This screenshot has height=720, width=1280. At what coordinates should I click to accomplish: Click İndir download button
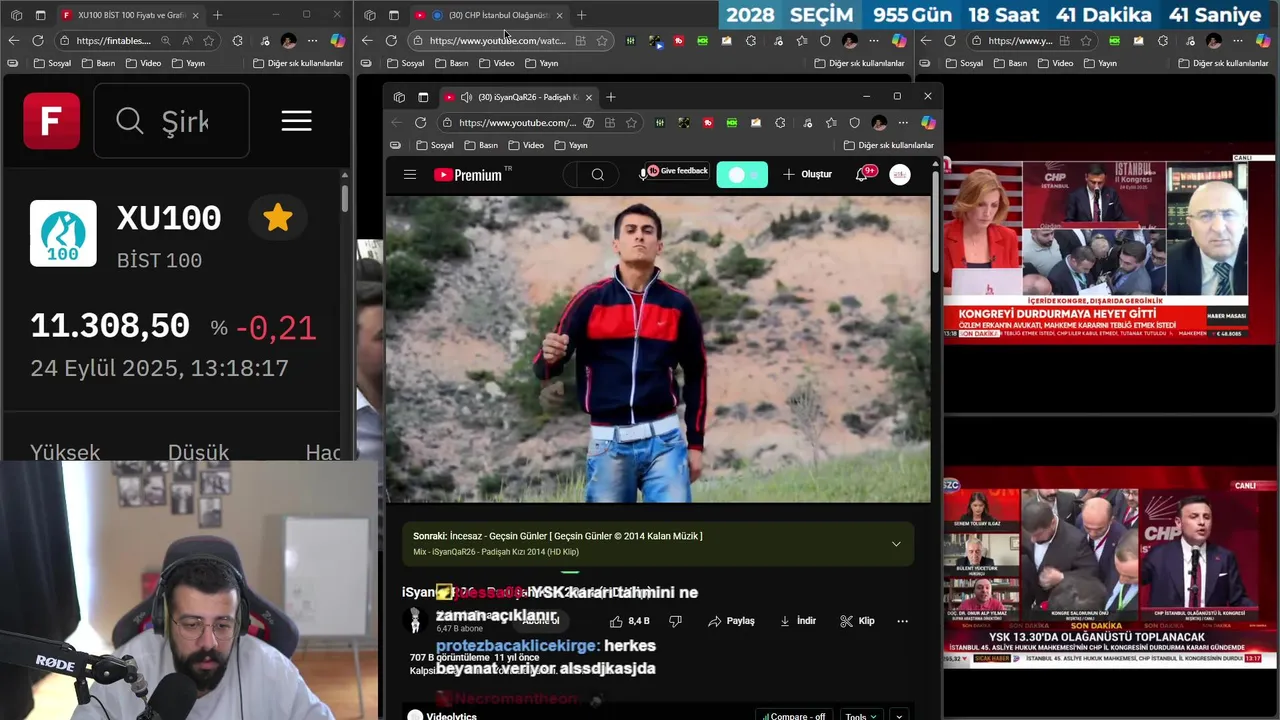click(x=798, y=621)
